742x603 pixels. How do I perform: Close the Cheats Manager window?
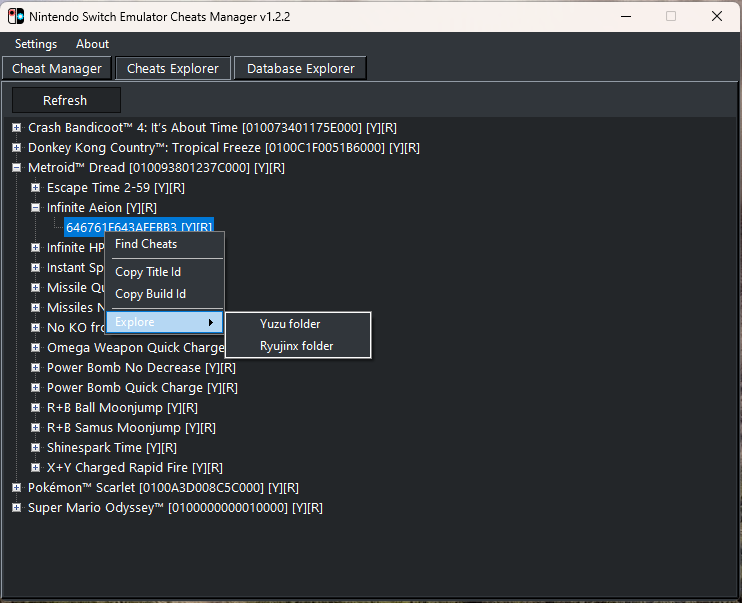click(x=717, y=17)
